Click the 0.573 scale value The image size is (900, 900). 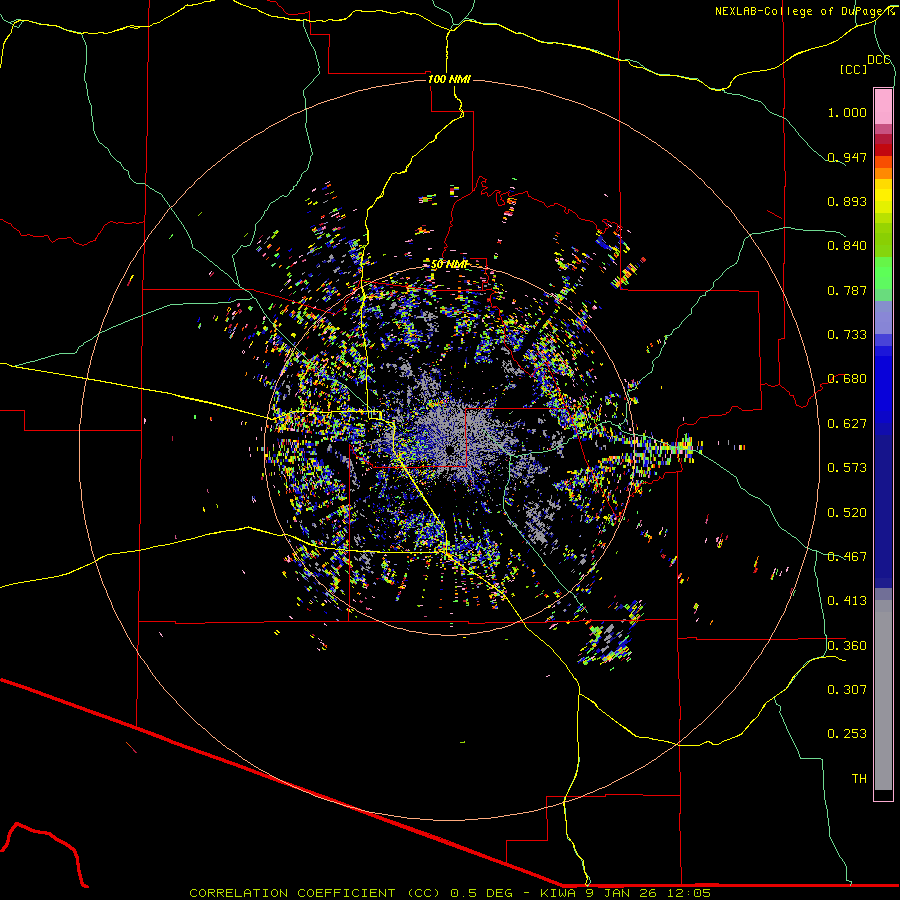point(847,468)
